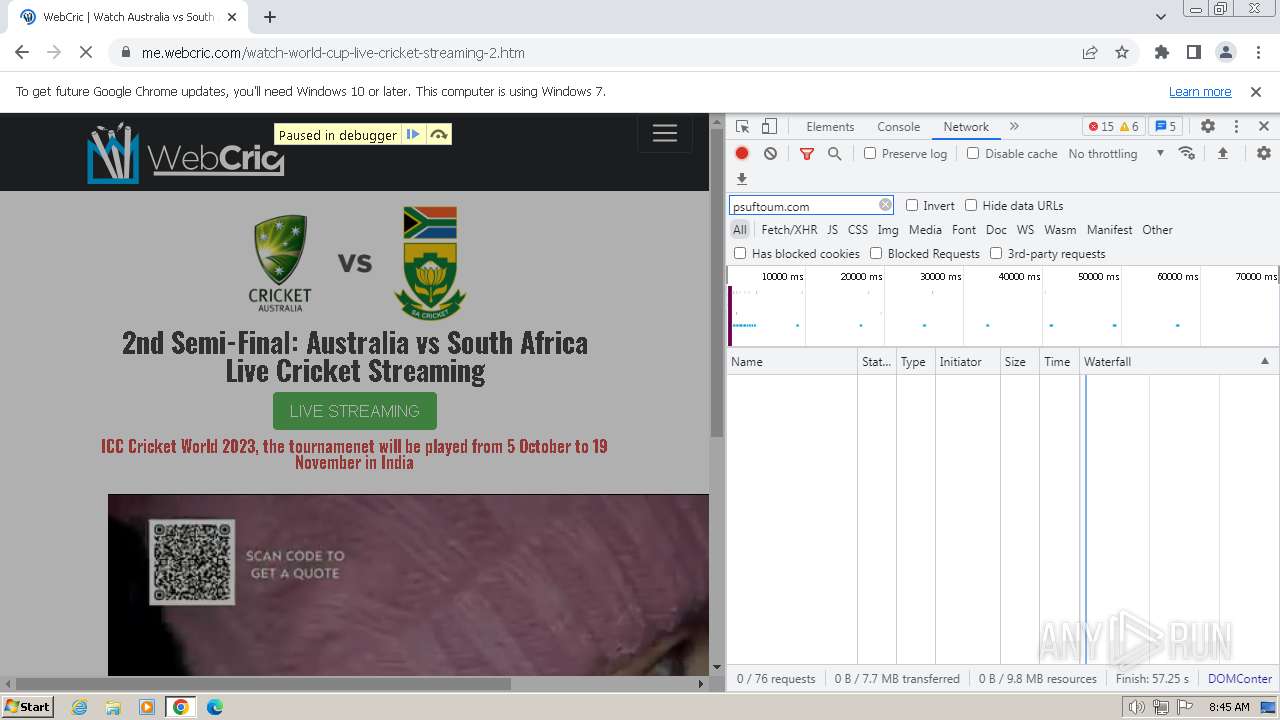
Task: Clear the psuftoum.com filter text
Action: [x=885, y=205]
